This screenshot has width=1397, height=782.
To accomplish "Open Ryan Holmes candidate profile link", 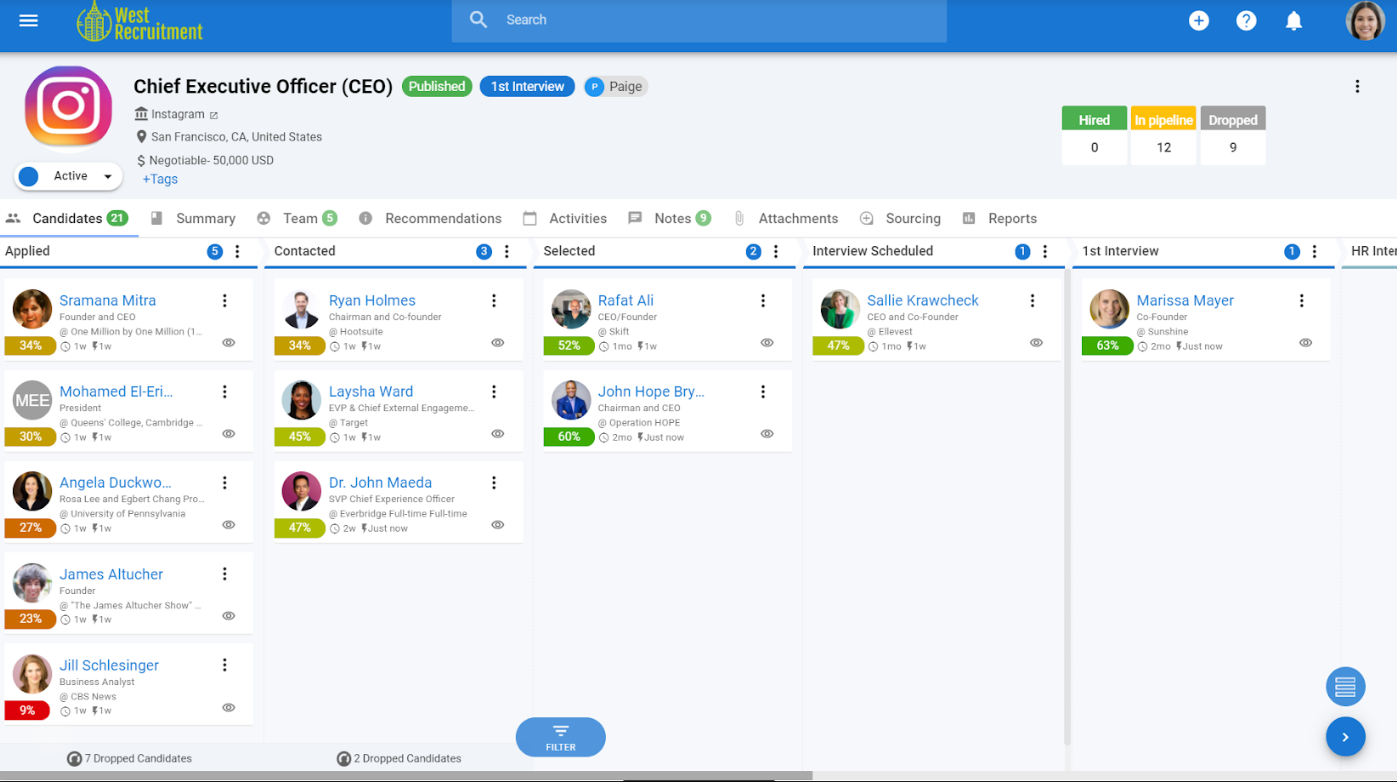I will (x=372, y=301).
